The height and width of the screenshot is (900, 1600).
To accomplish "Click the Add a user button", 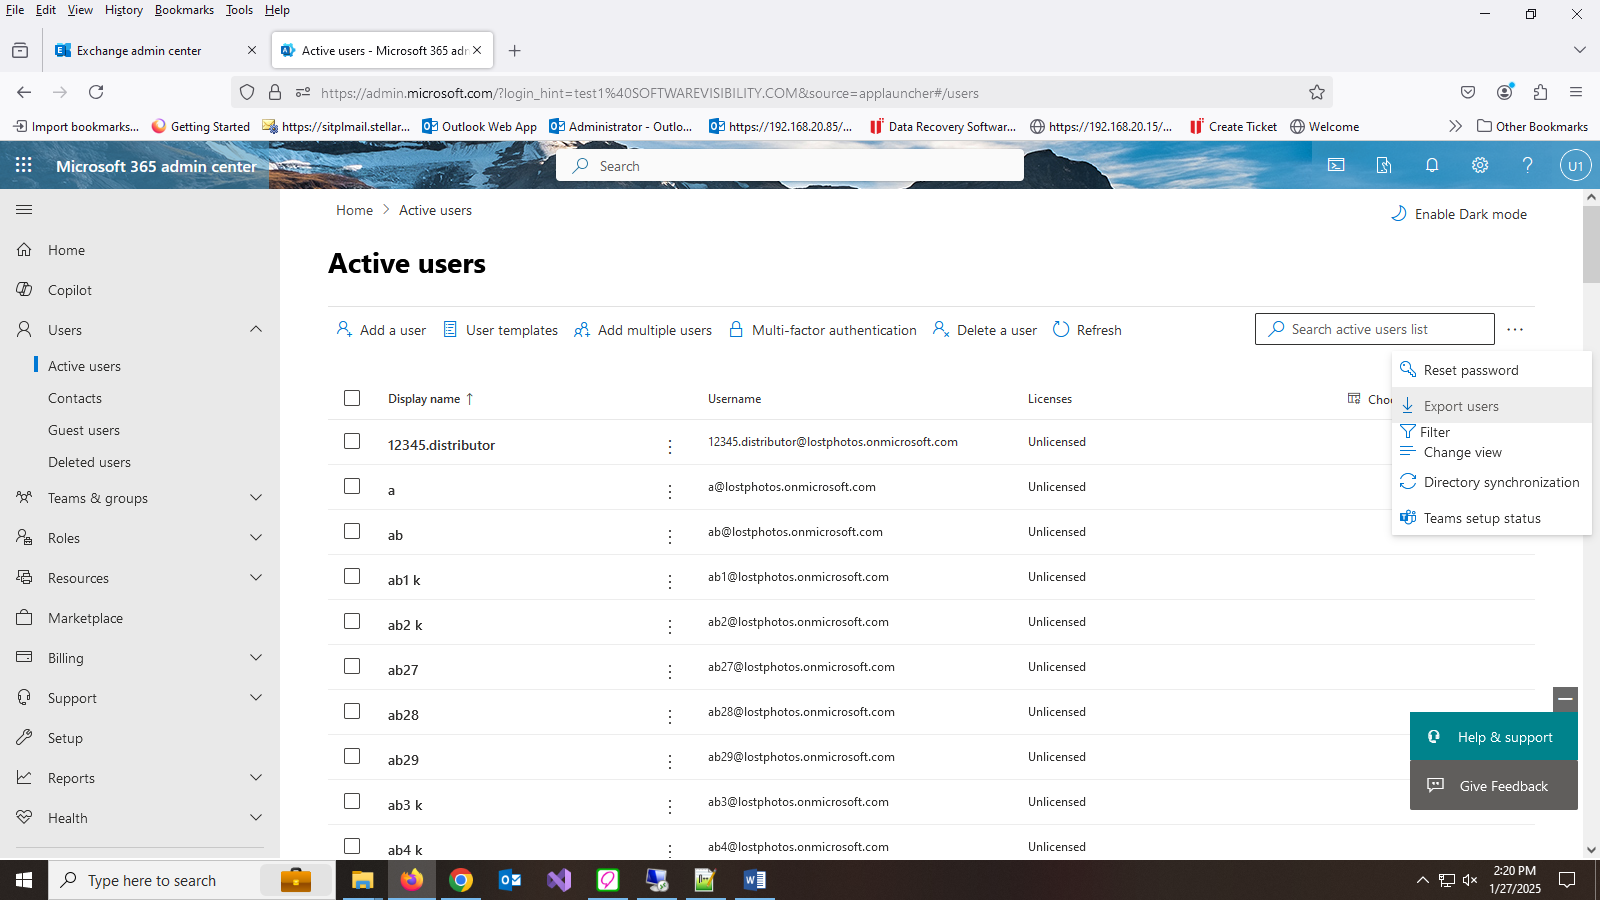I will click(381, 329).
